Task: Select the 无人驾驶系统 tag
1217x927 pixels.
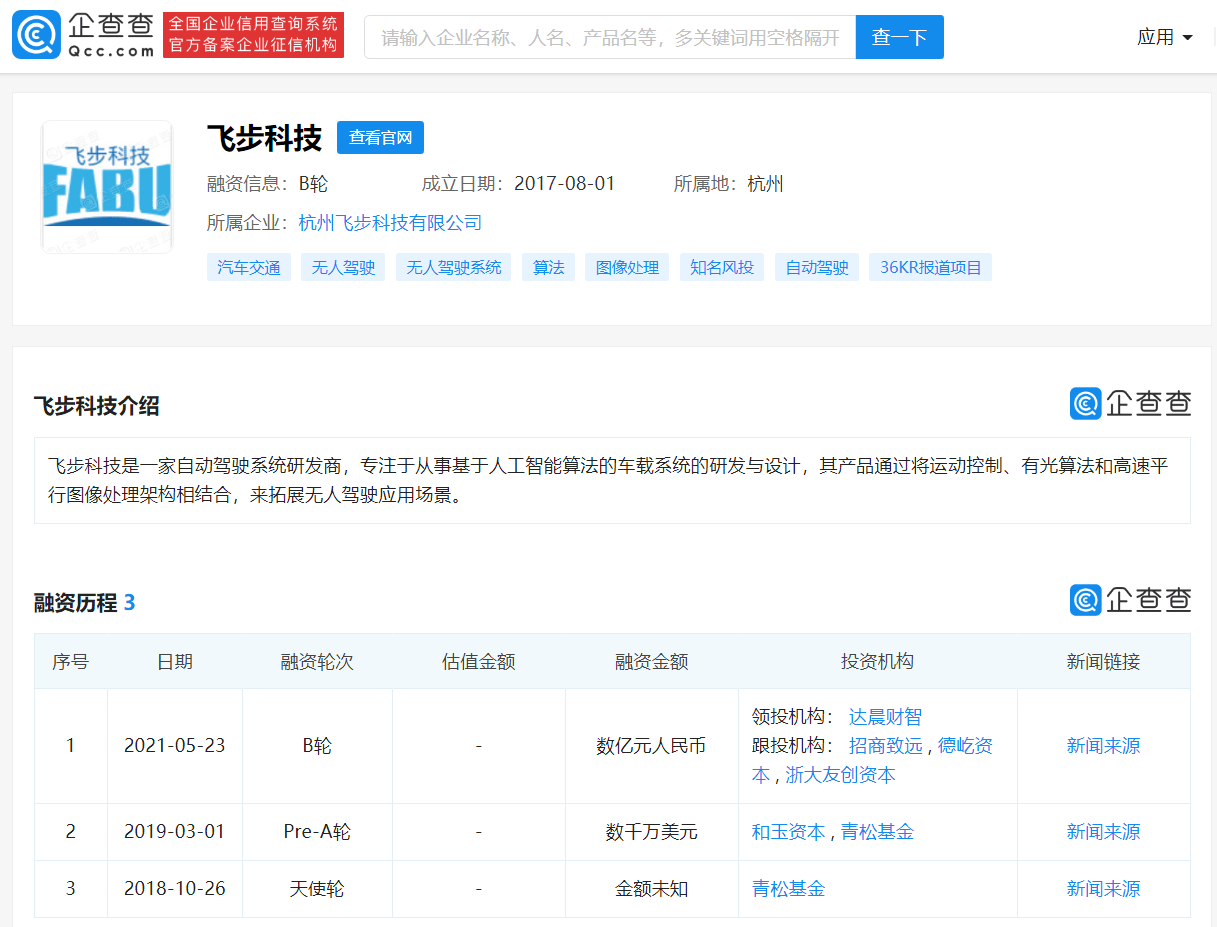Action: (x=453, y=267)
